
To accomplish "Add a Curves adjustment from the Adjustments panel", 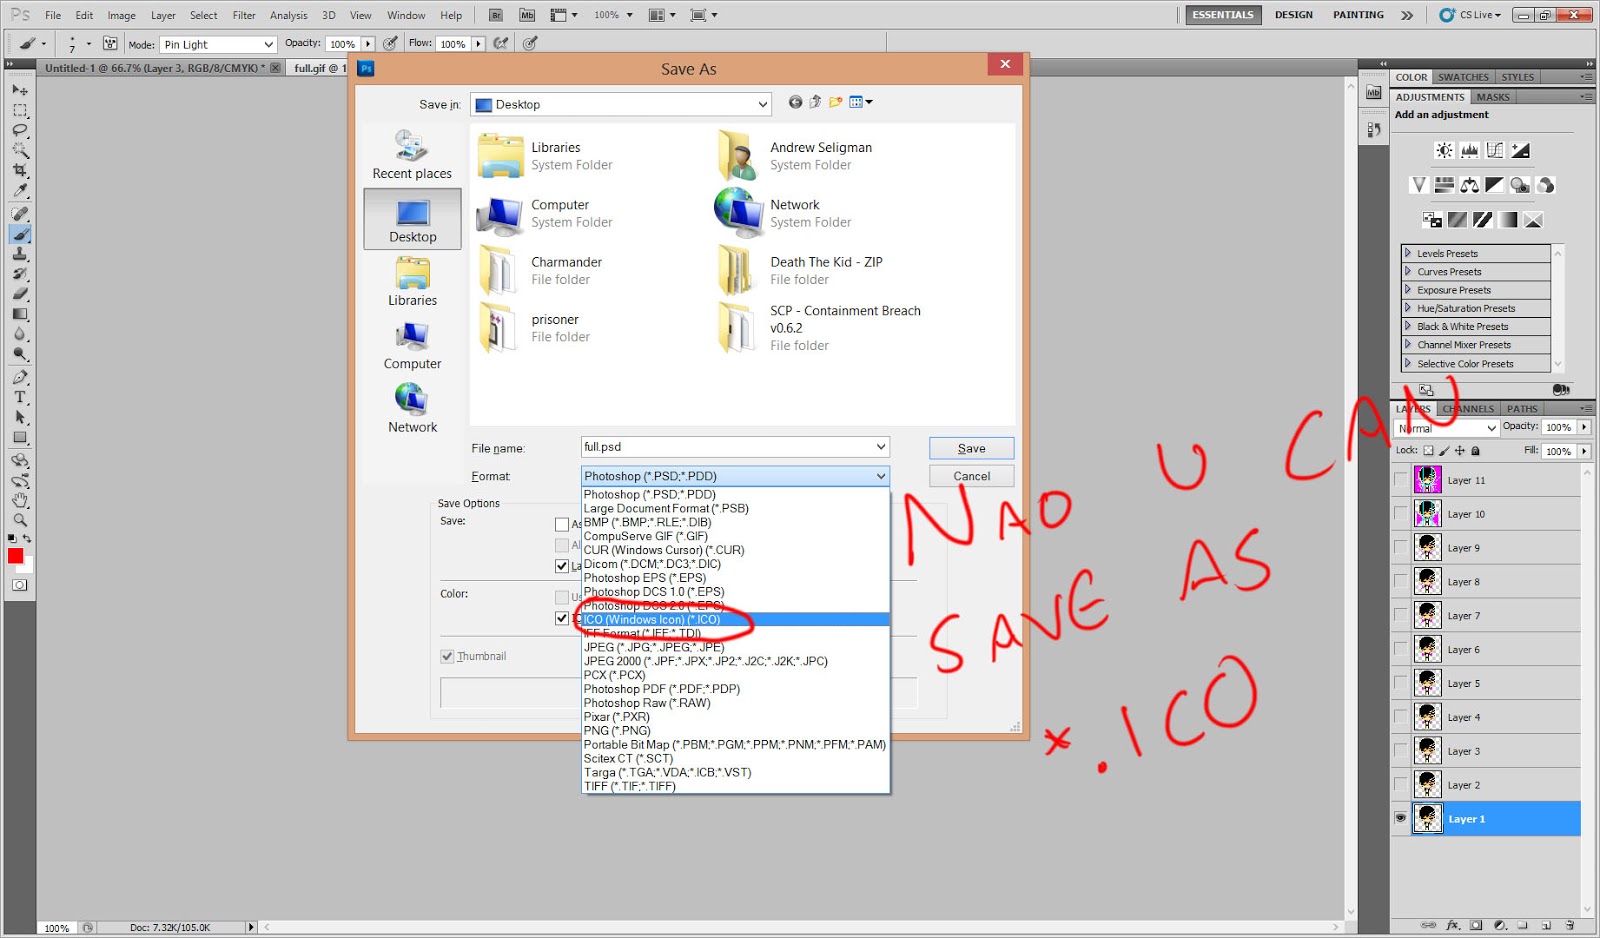I will [1494, 150].
